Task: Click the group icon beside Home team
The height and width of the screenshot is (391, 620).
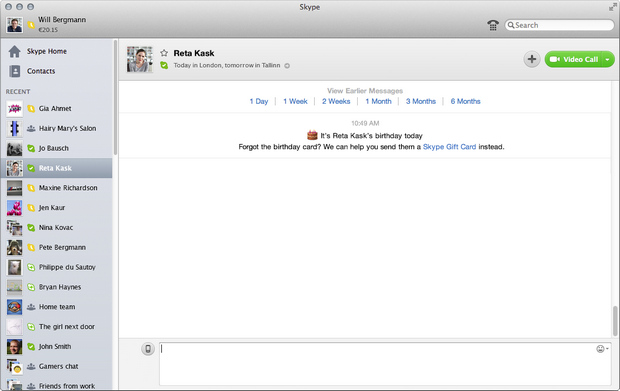Action: (31, 307)
